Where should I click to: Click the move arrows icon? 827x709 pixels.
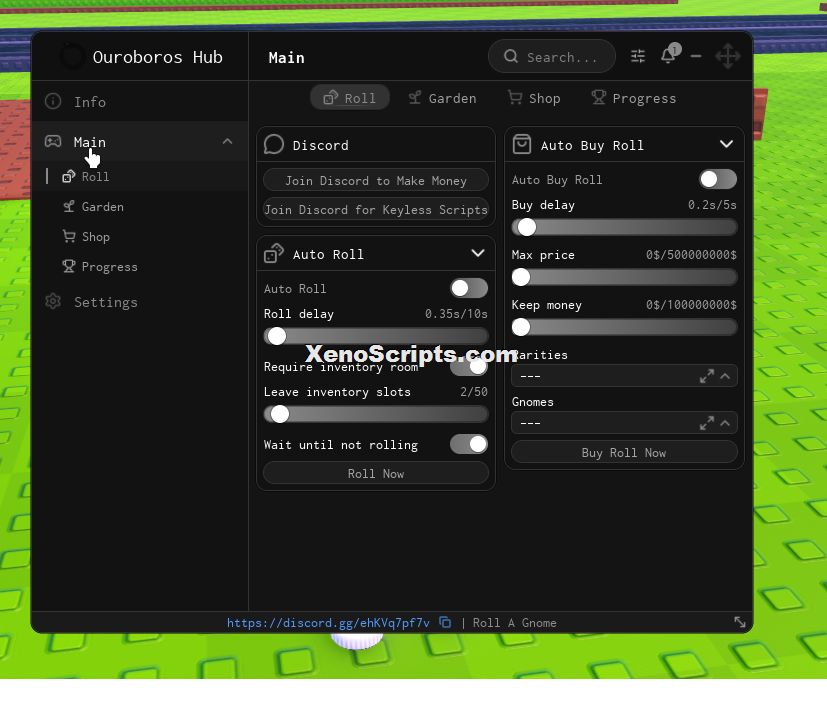point(728,56)
